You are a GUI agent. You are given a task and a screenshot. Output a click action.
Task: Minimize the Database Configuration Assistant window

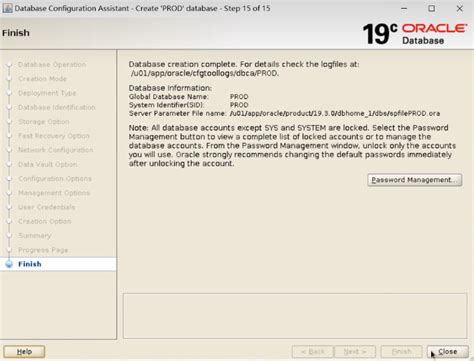pyautogui.click(x=404, y=9)
